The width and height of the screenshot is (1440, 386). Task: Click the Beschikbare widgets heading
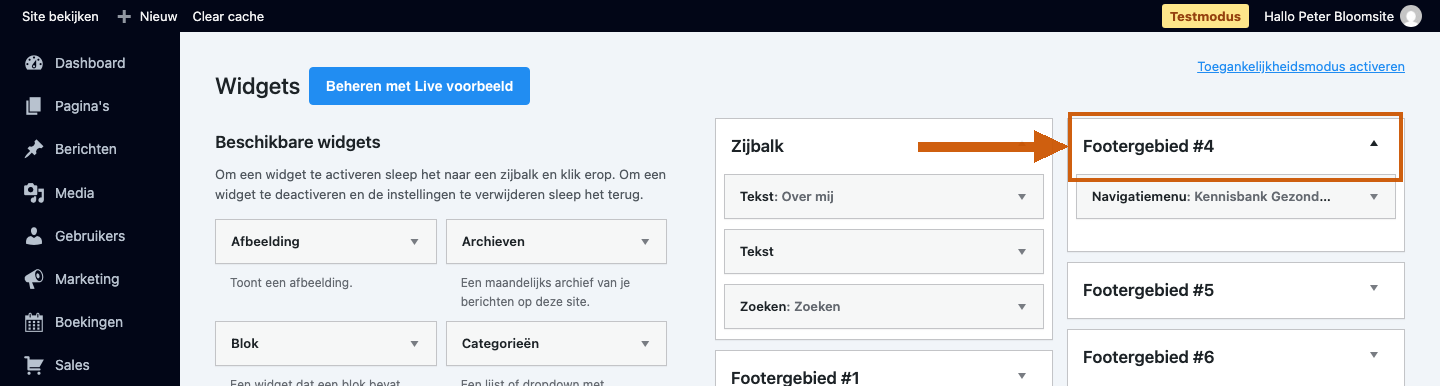(298, 143)
